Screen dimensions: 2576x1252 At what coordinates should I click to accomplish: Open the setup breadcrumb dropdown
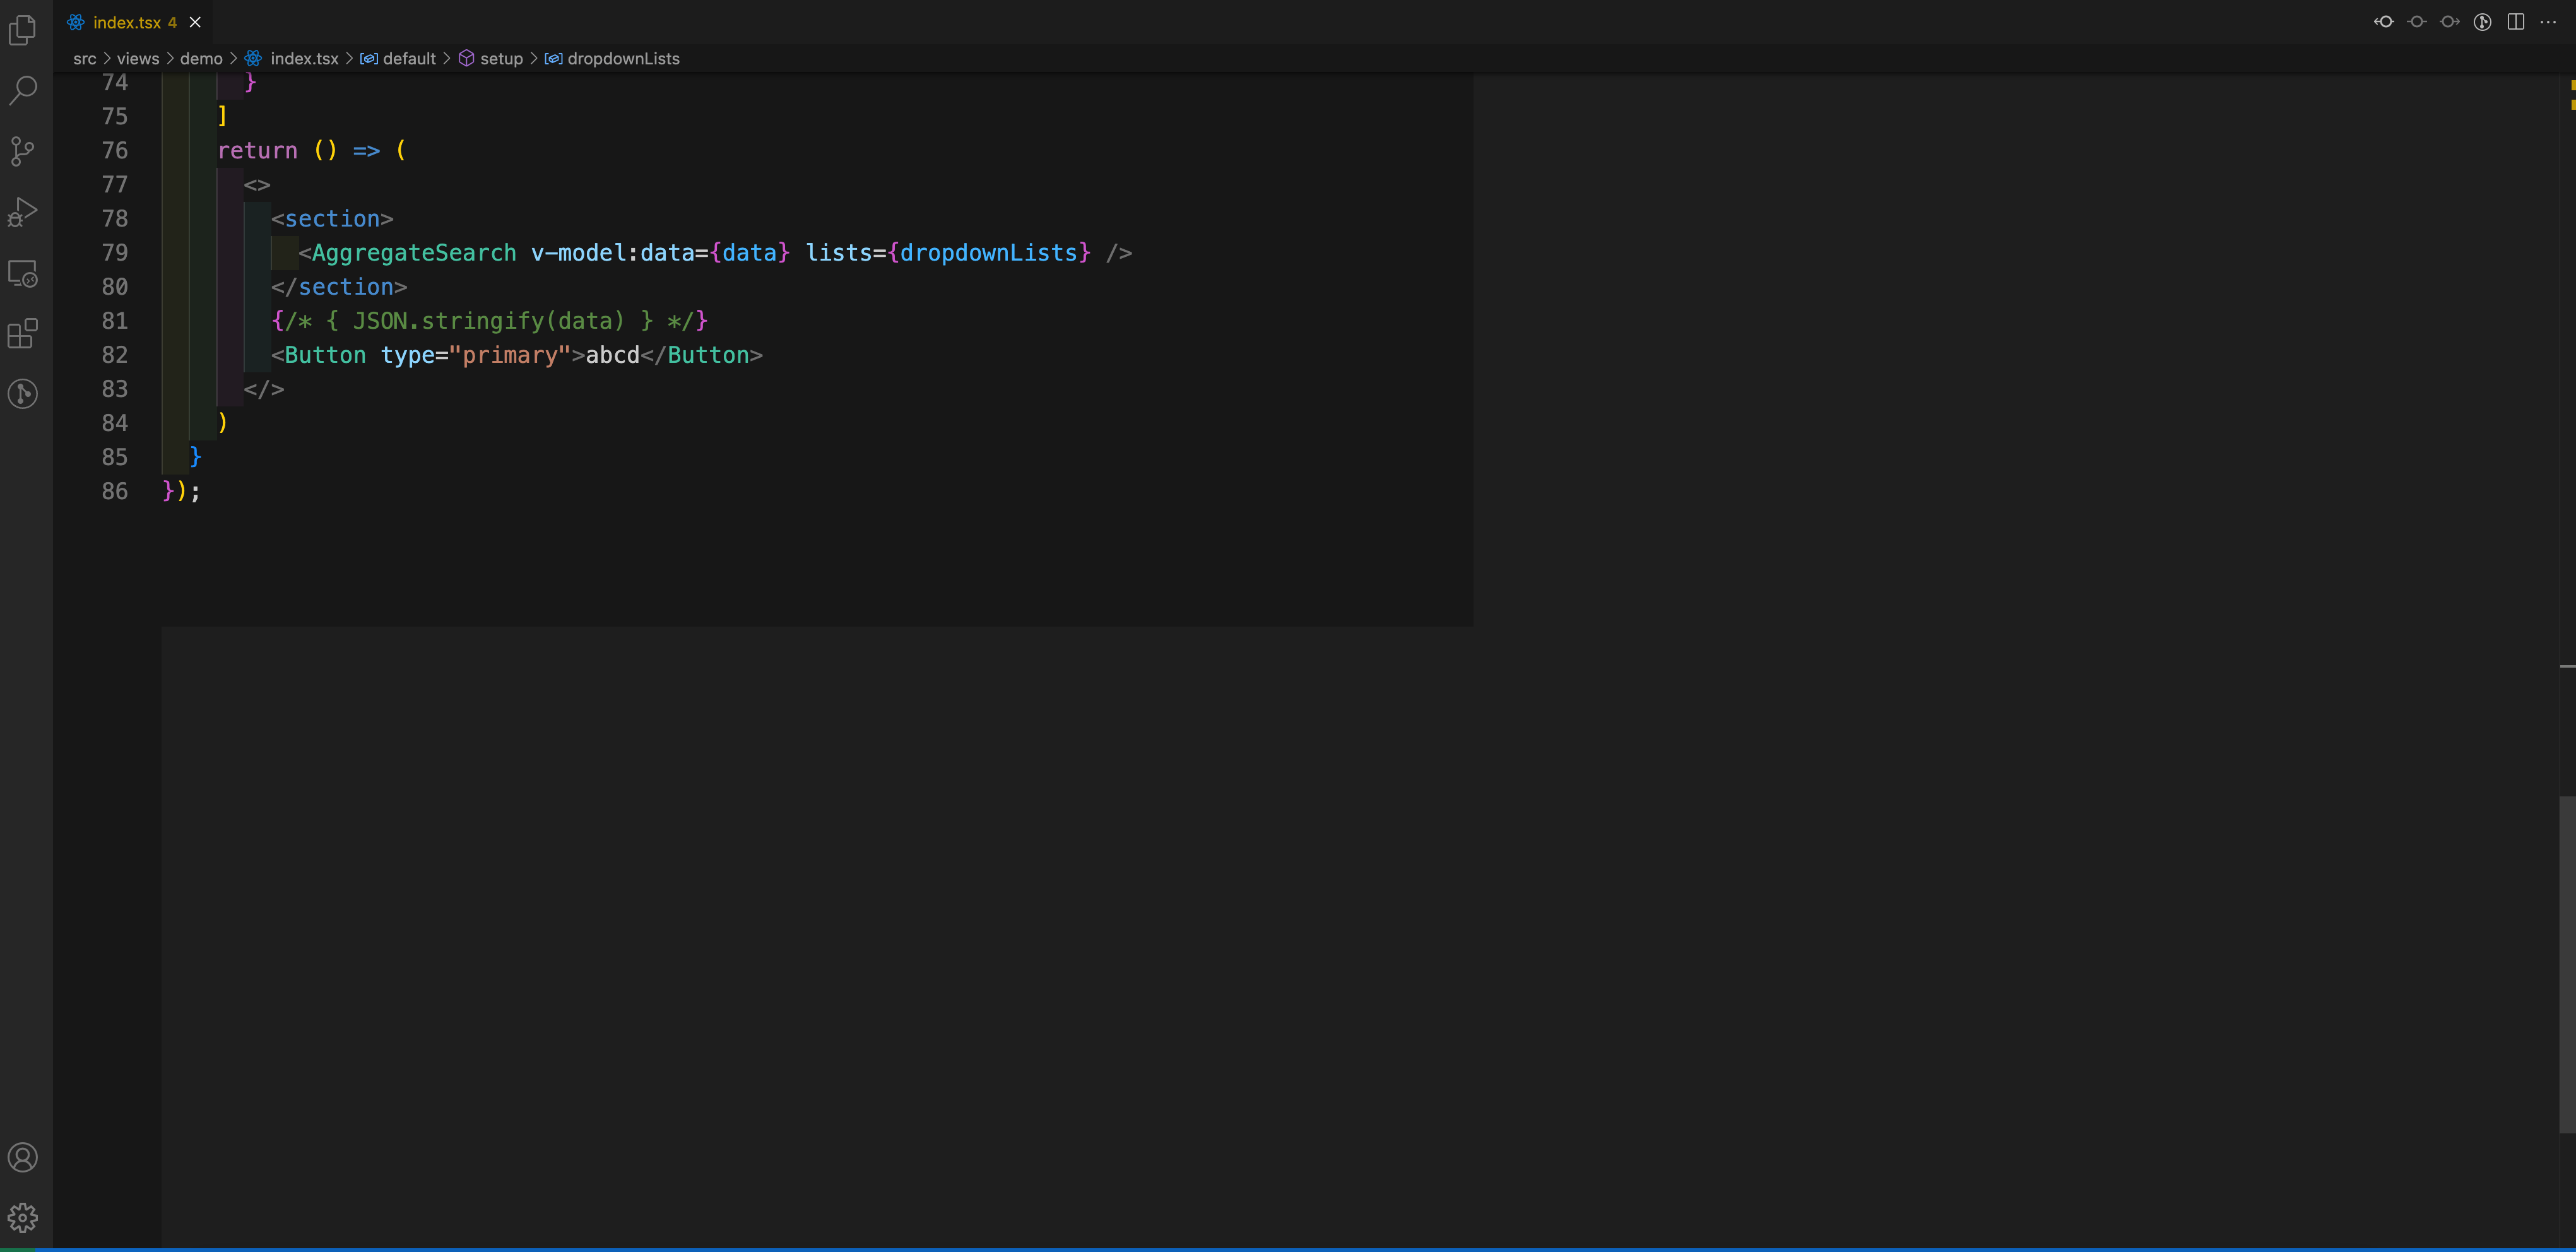click(501, 58)
